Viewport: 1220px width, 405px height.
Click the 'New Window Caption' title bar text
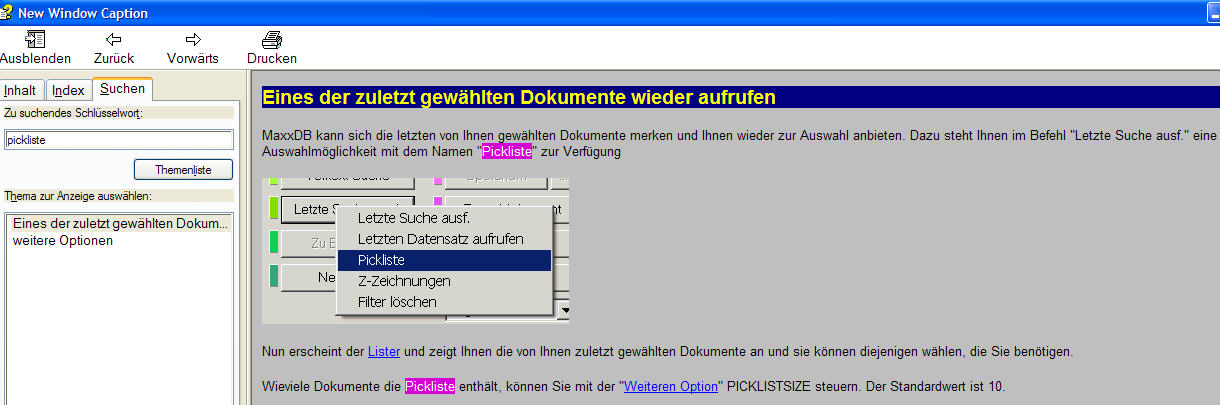pyautogui.click(x=83, y=13)
